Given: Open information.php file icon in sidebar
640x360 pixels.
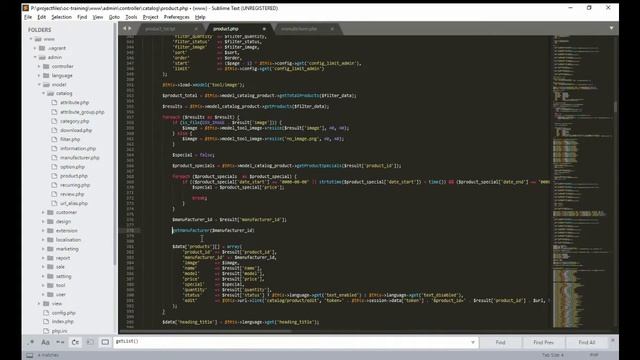Looking at the screenshot, I should click(54, 149).
